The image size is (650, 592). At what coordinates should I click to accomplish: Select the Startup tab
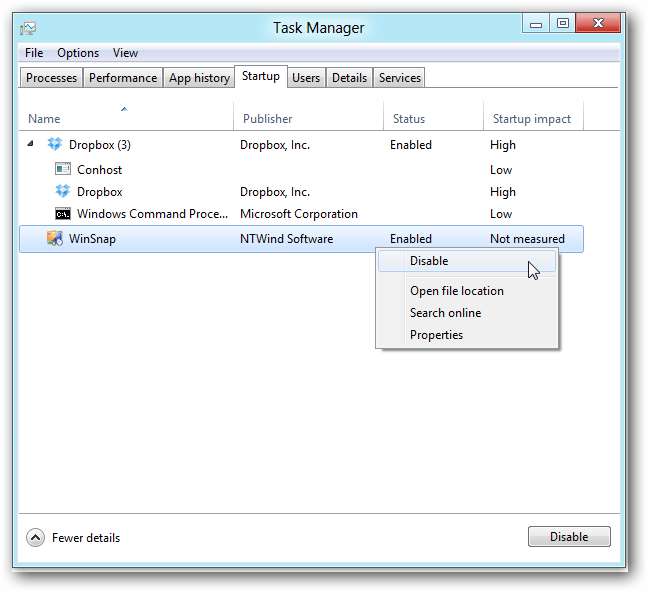261,76
